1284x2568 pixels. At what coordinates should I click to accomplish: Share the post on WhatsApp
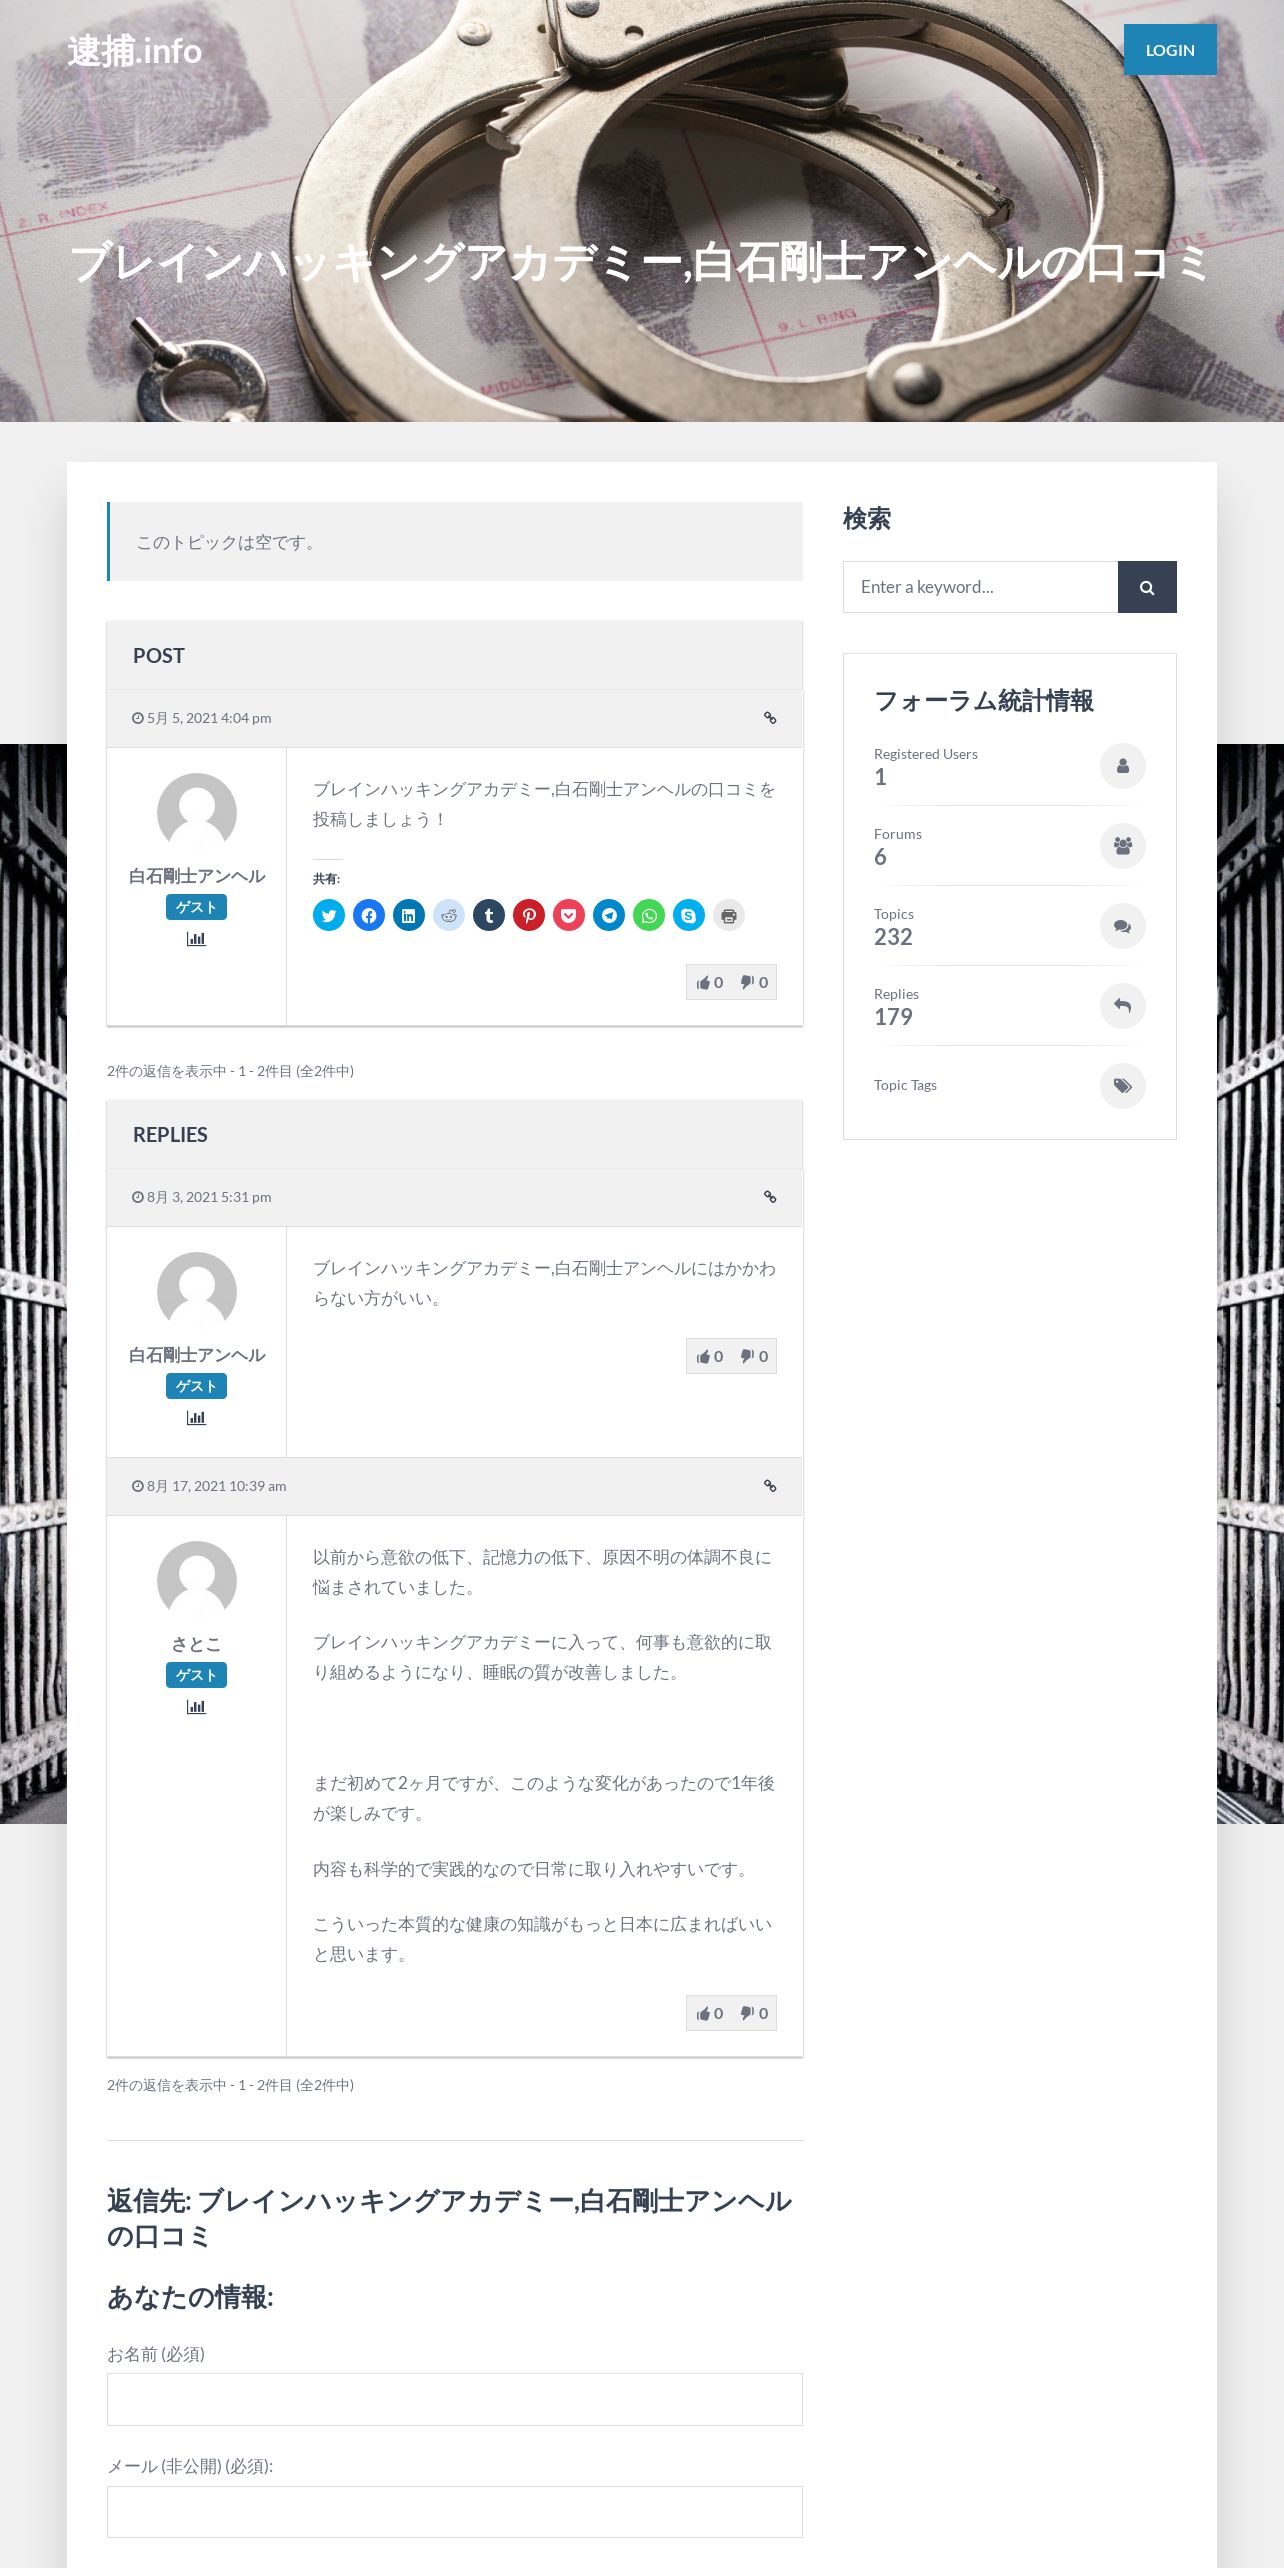coord(649,915)
